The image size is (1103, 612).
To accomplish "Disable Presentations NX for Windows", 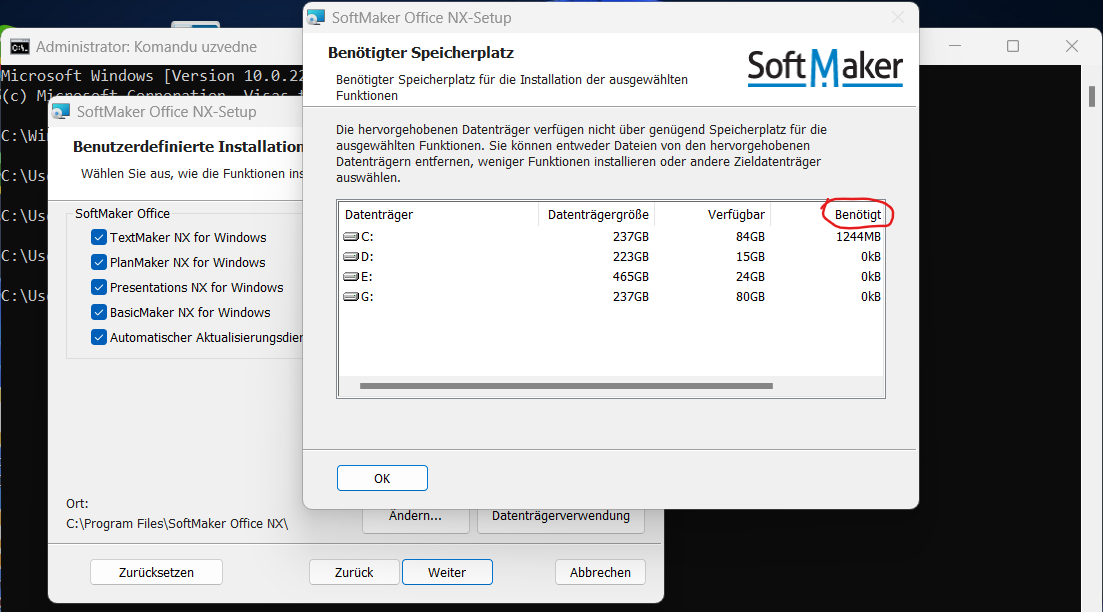I will 99,288.
